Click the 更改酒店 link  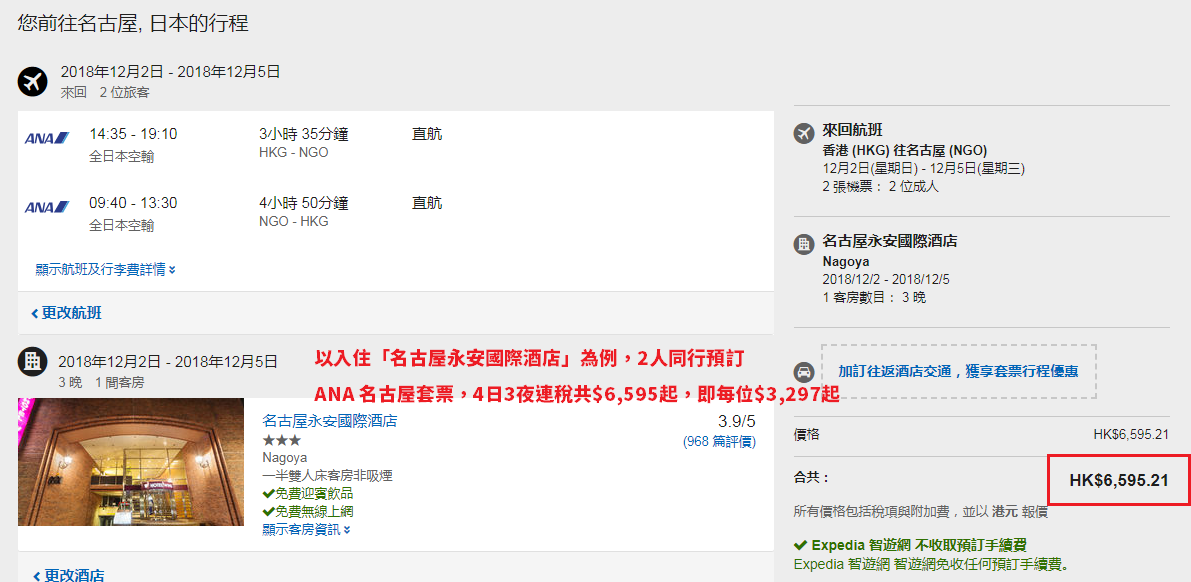click(68, 575)
